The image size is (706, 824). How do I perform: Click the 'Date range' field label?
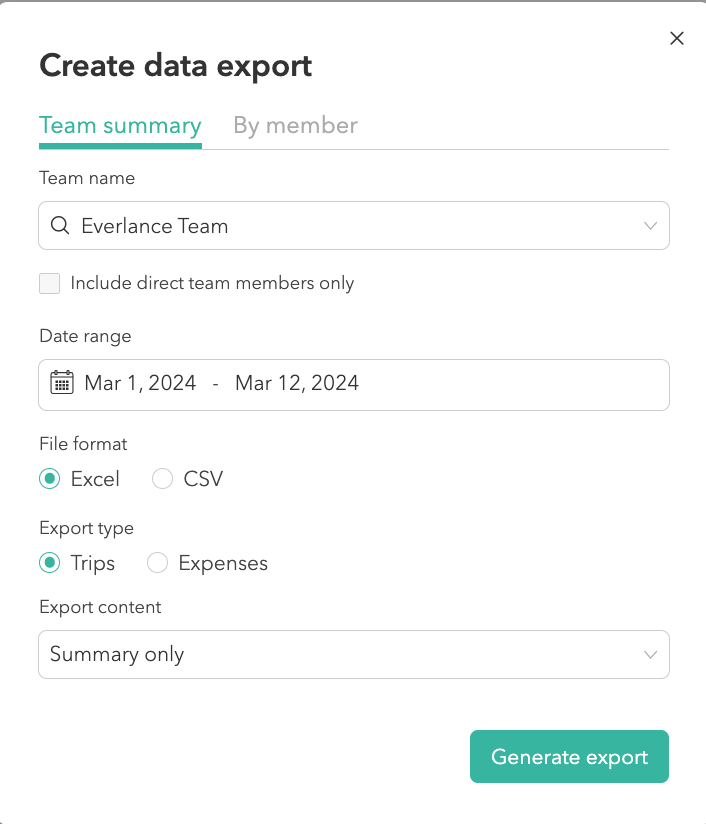click(85, 336)
